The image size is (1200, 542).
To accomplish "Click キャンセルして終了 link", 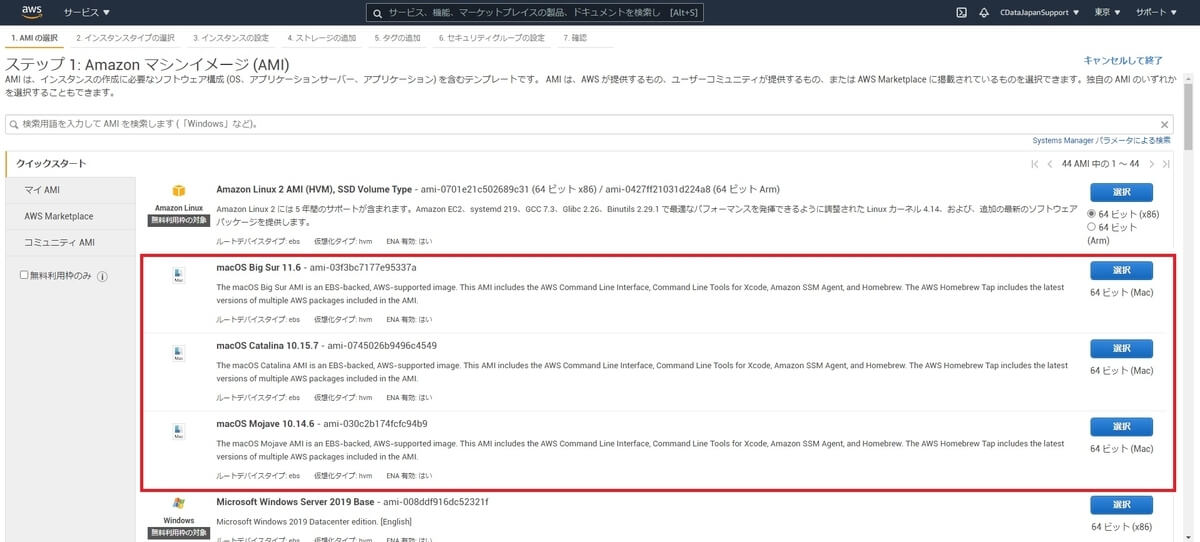I will (x=1123, y=61).
